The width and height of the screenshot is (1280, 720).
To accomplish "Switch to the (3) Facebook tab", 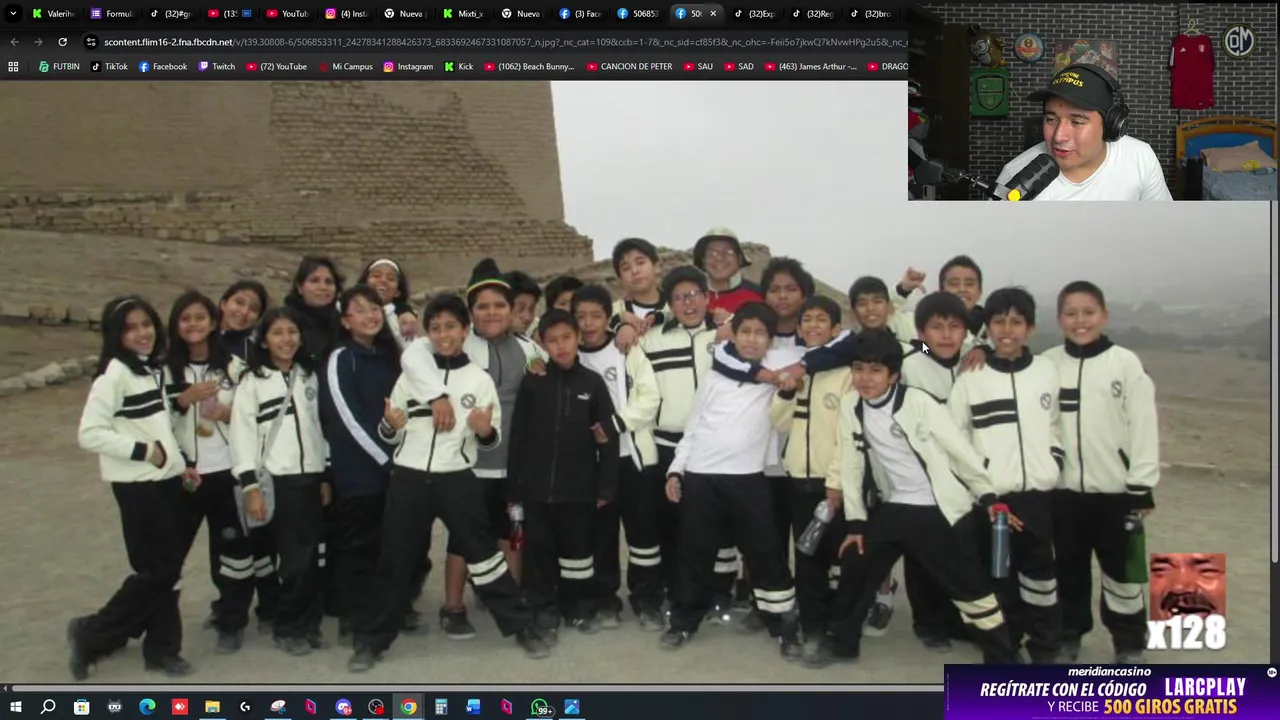I will (x=580, y=14).
